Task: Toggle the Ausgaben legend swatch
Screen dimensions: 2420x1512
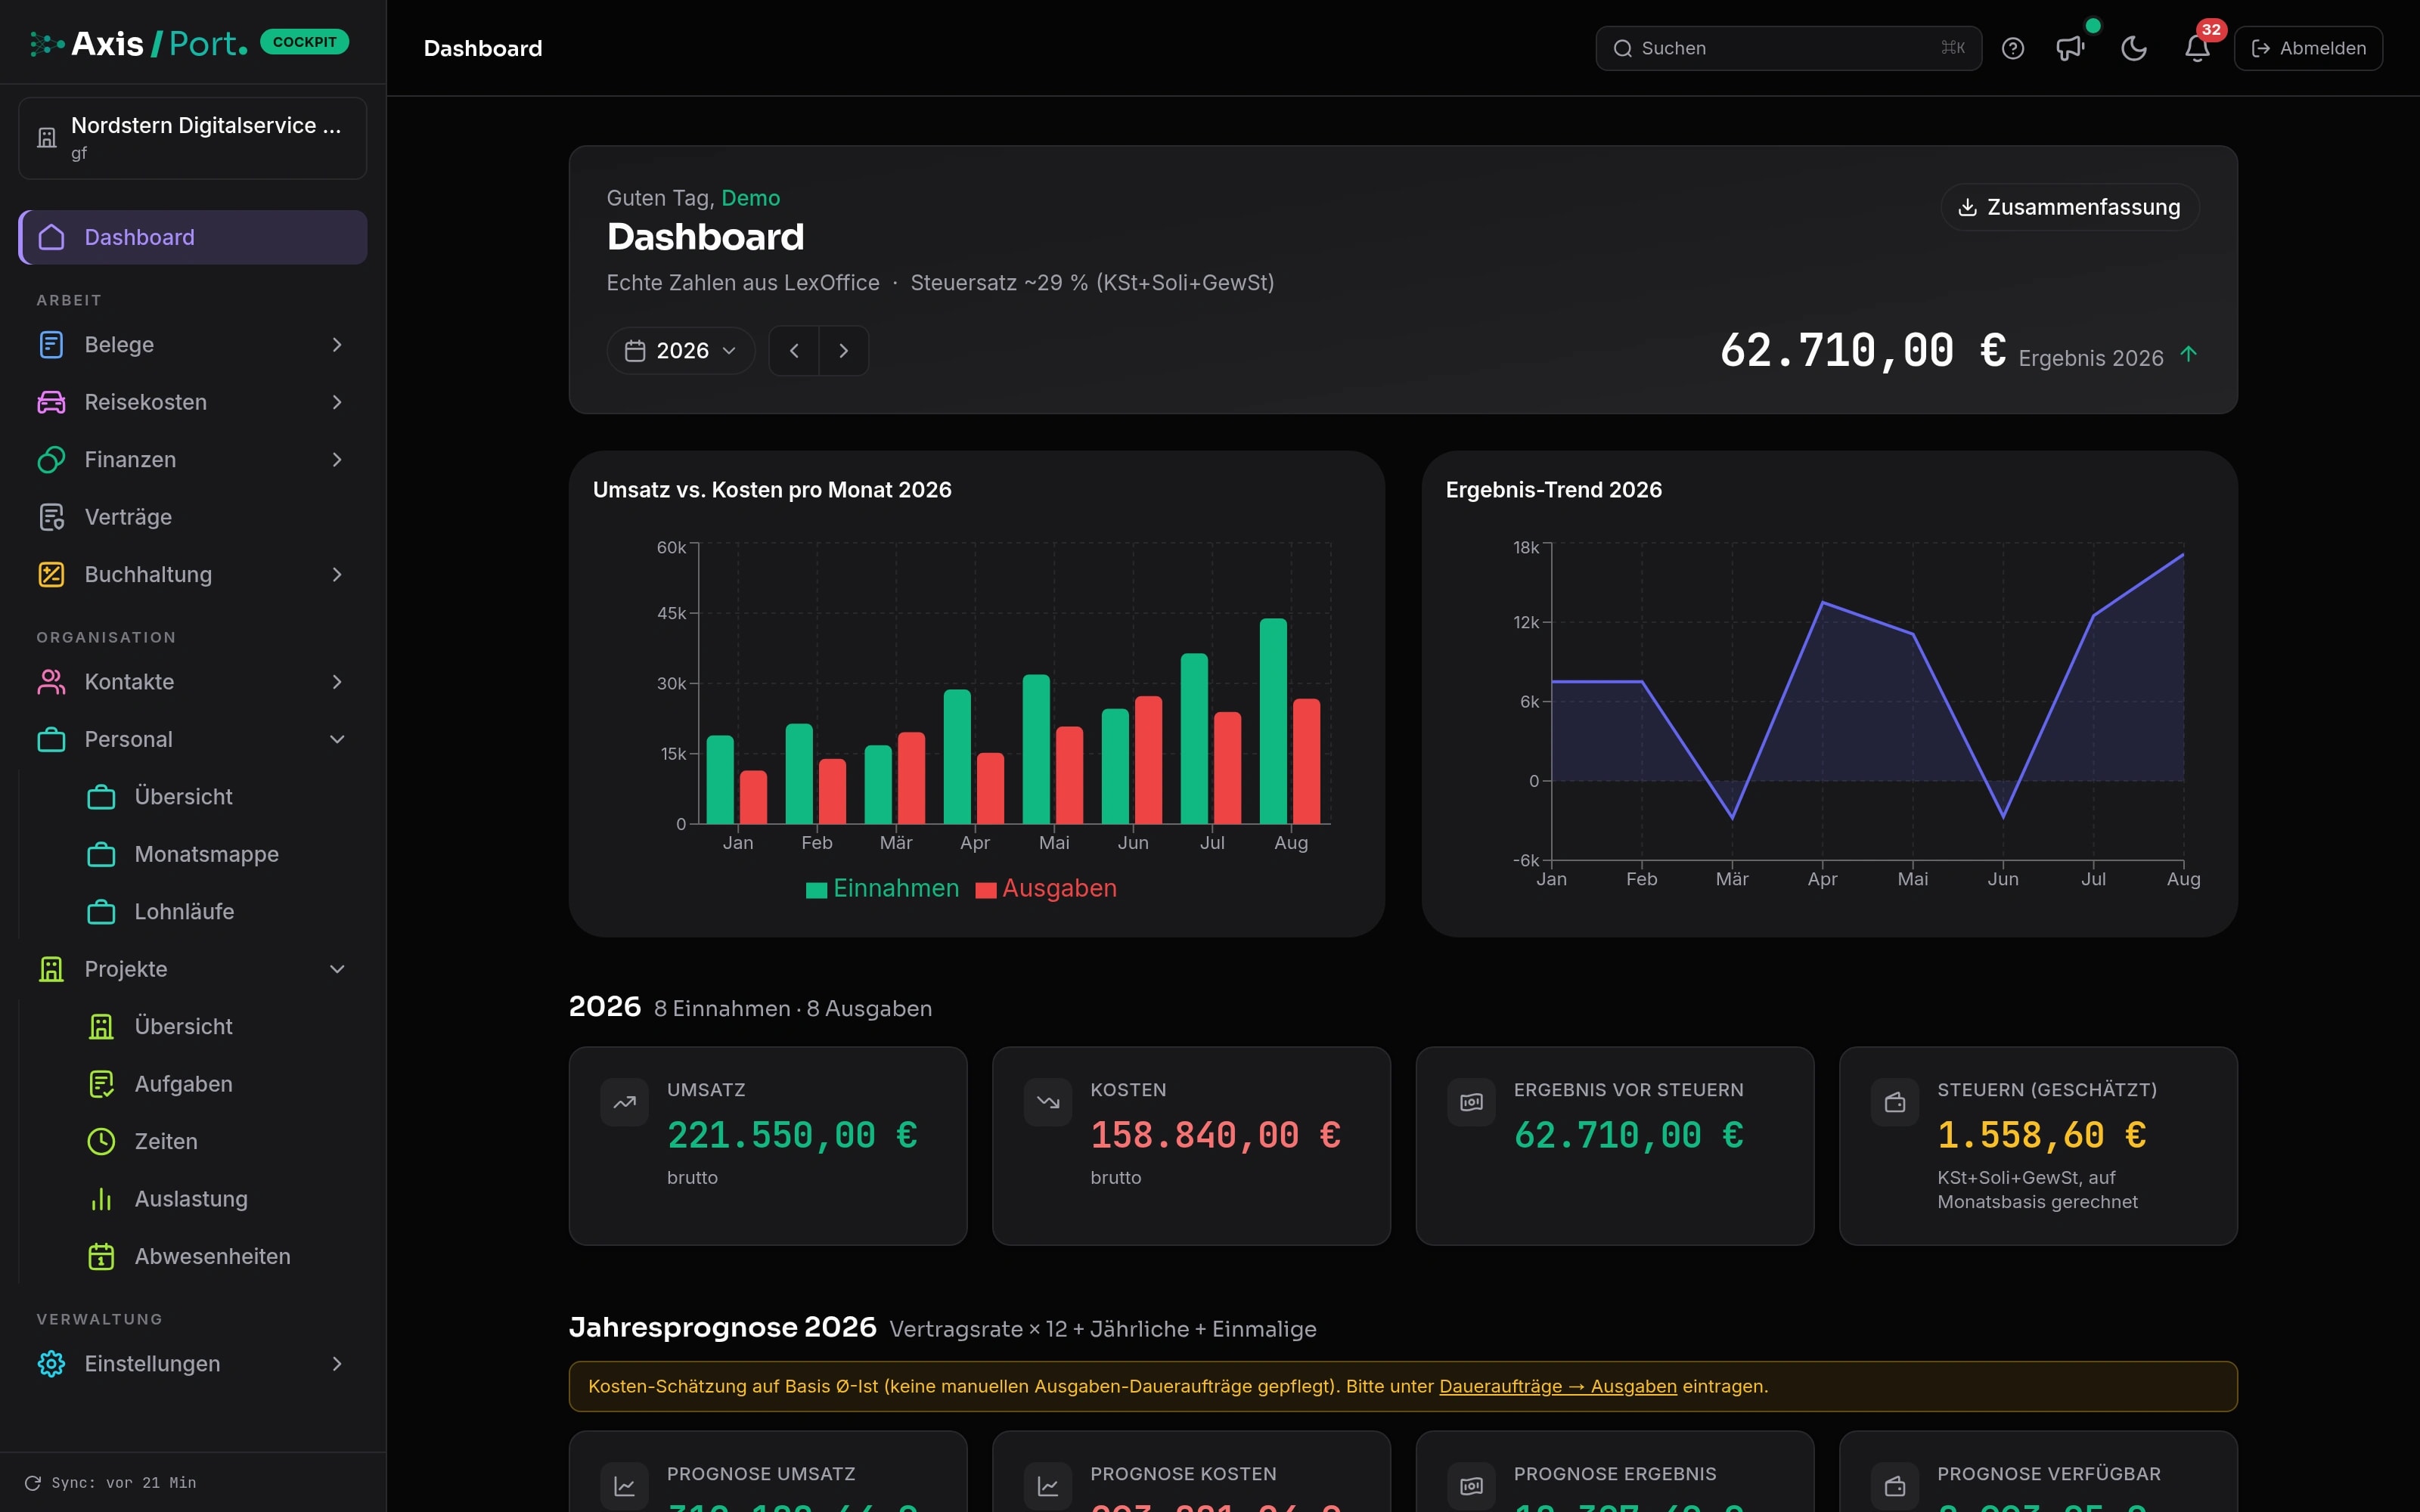Action: 986,890
